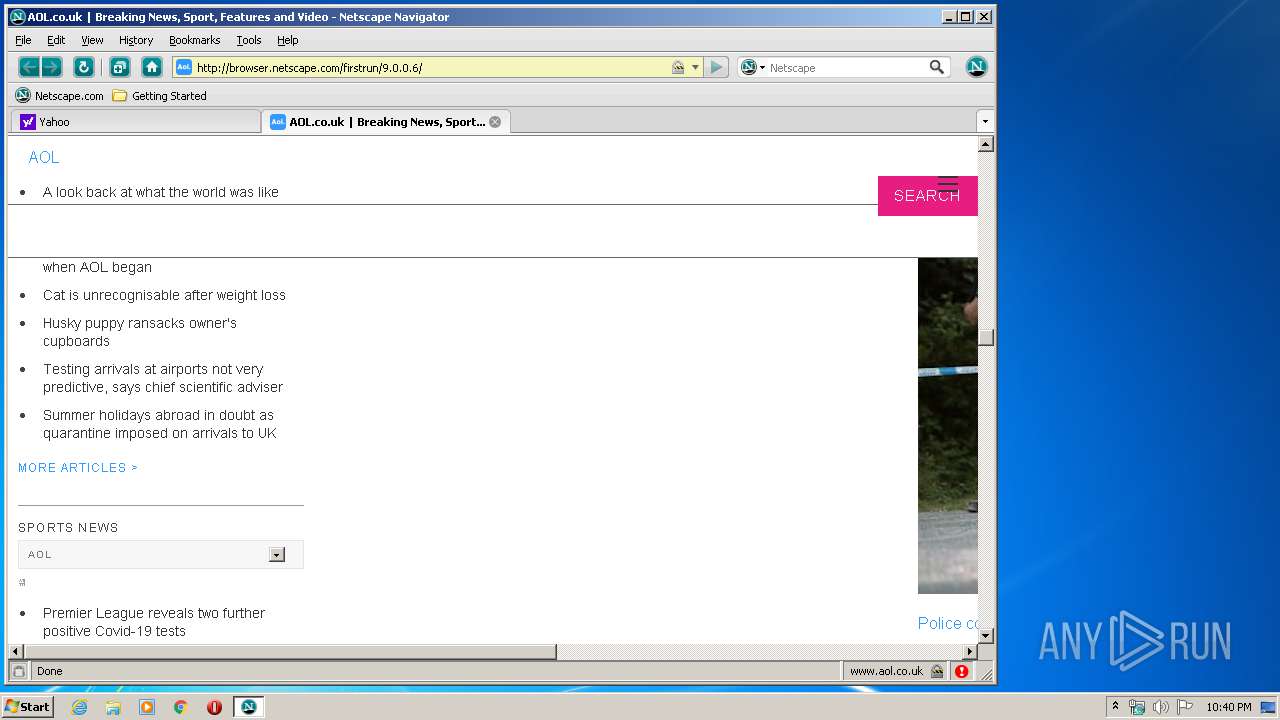The image size is (1280, 720).
Task: Select Netscape Navigator taskbar button
Action: click(248, 707)
